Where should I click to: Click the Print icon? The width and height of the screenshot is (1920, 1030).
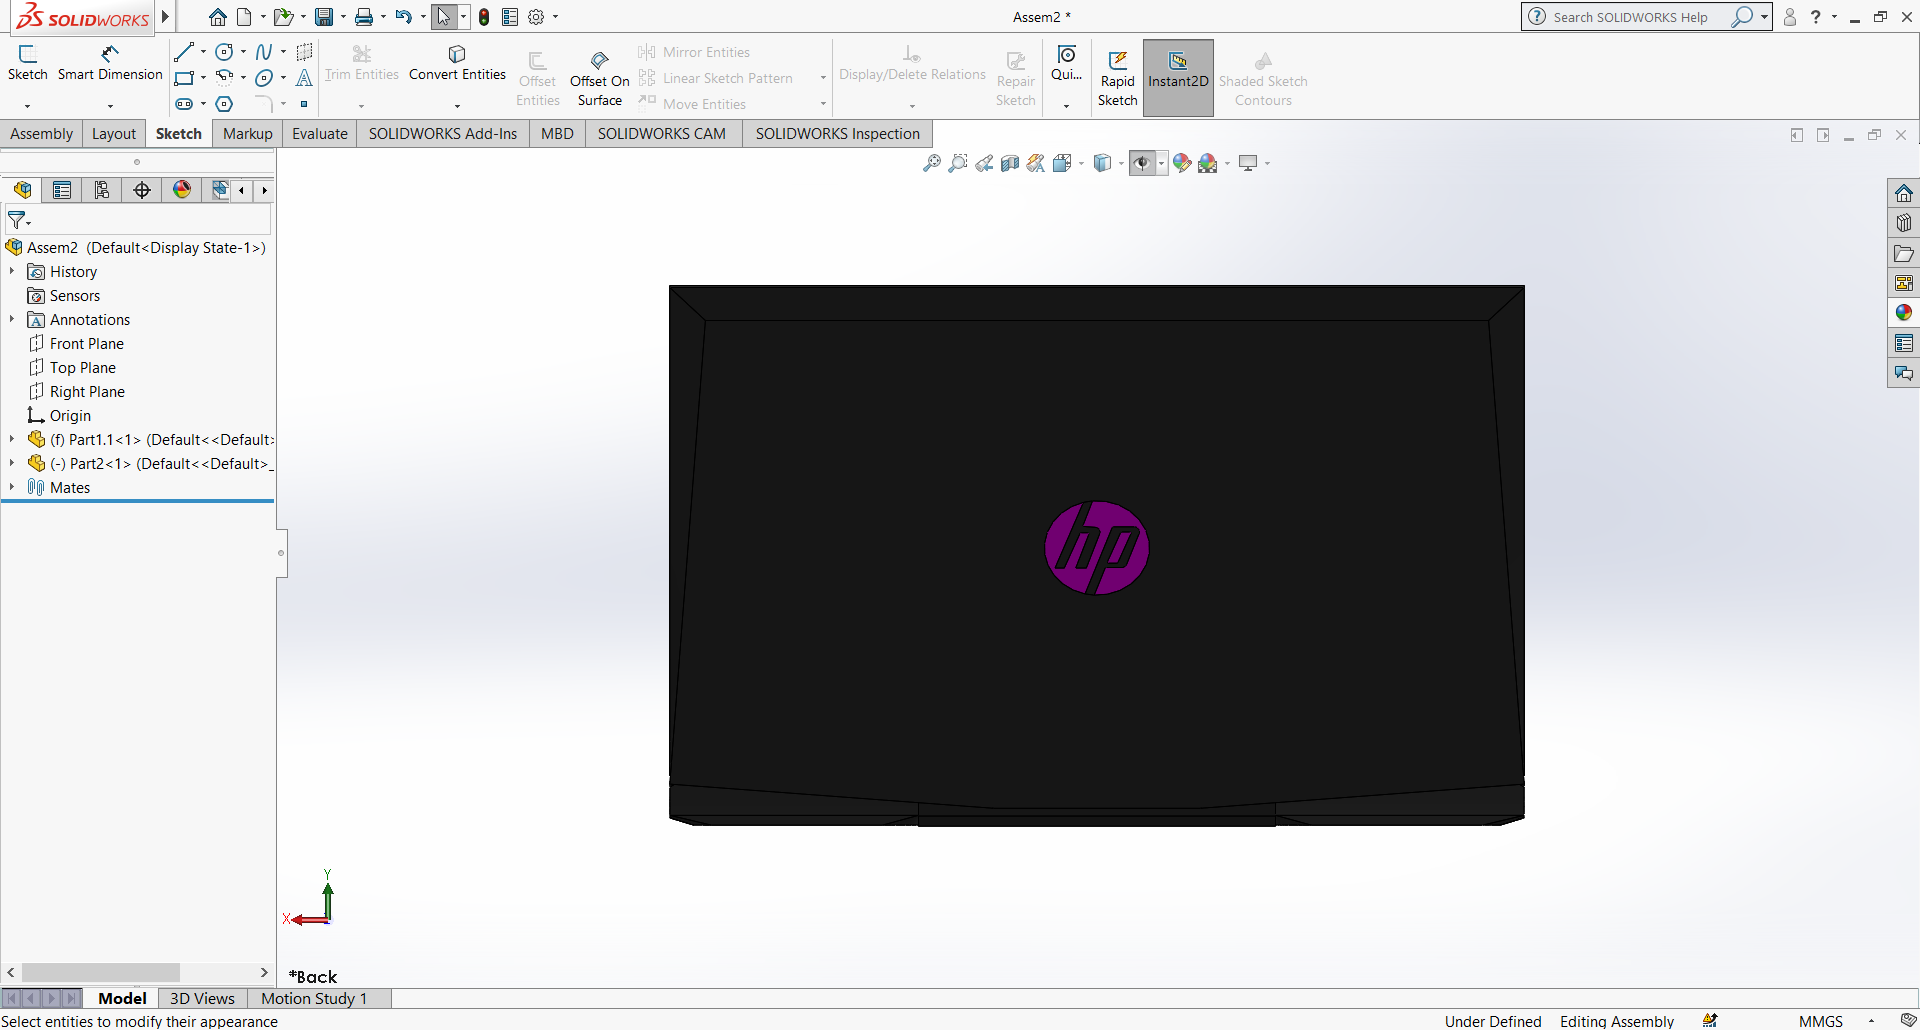coord(364,17)
